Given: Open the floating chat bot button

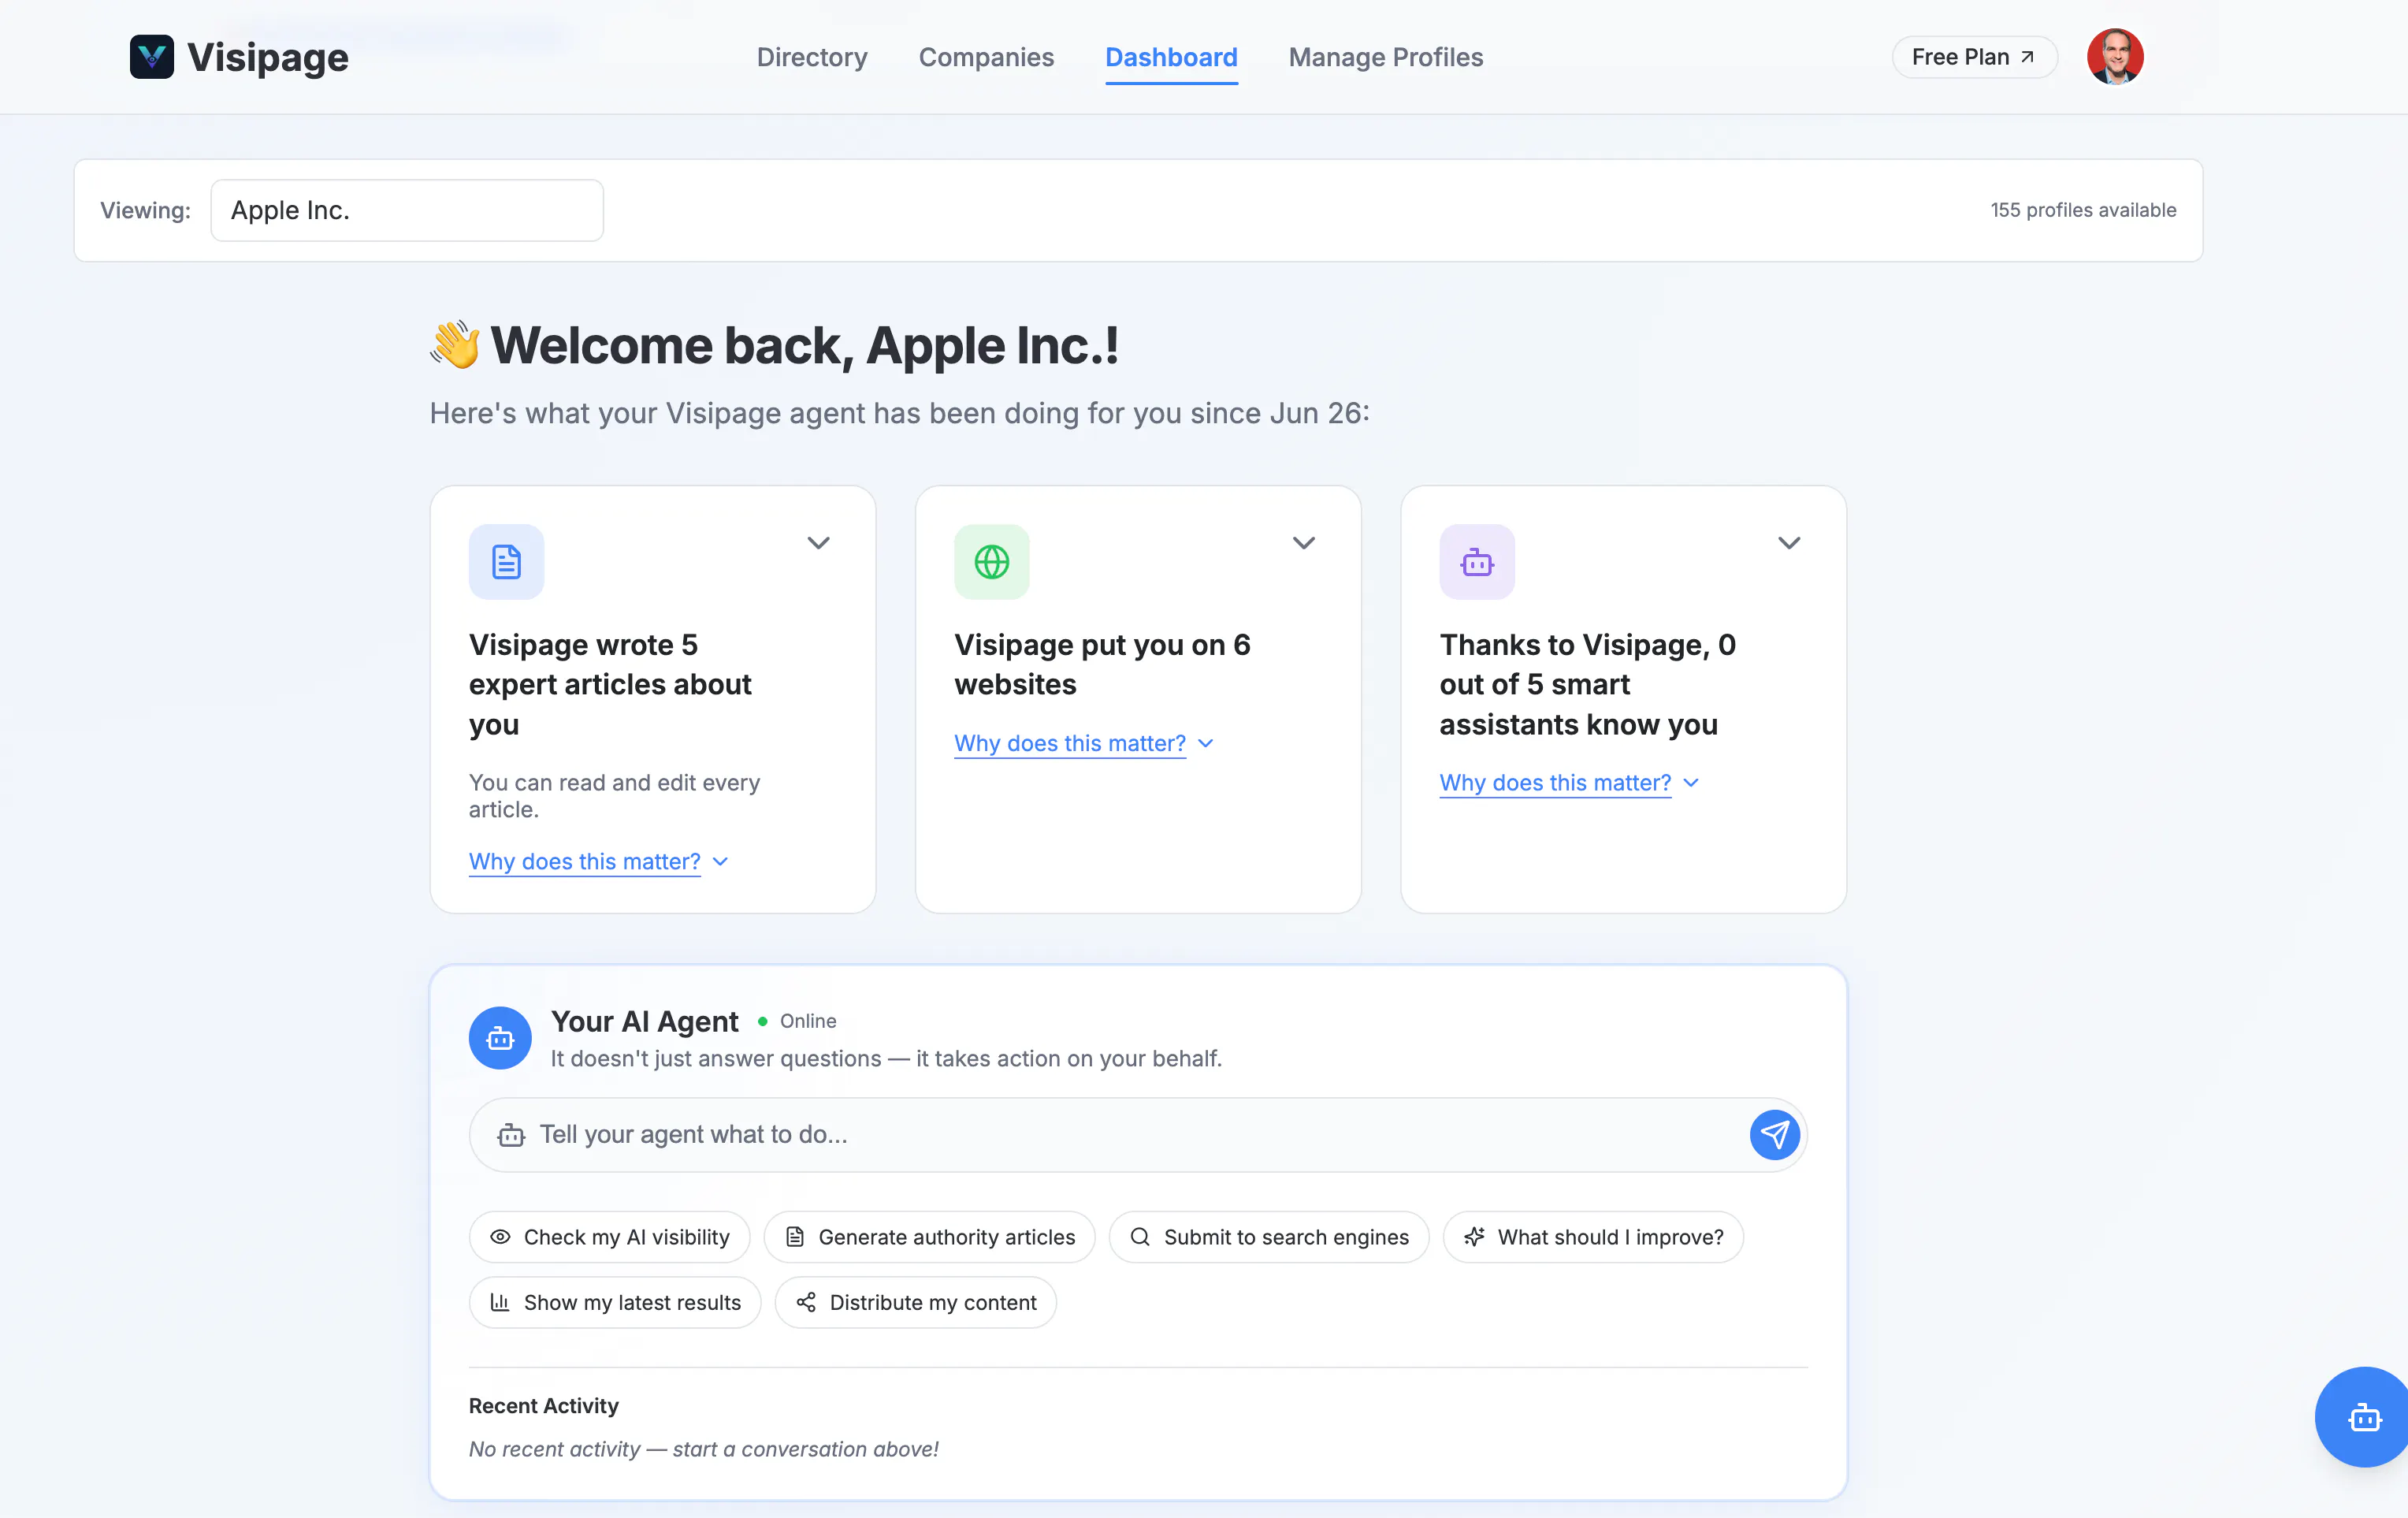Looking at the screenshot, I should tap(2362, 1417).
